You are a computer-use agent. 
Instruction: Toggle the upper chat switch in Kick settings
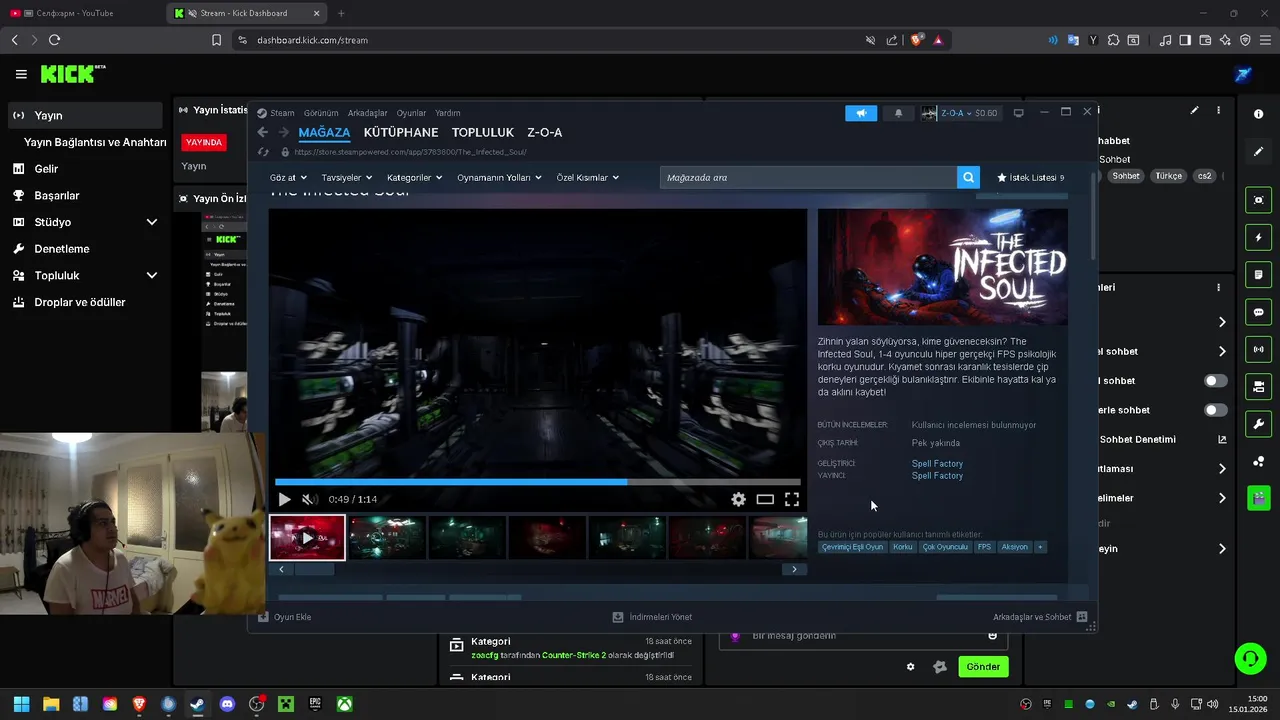click(1215, 381)
